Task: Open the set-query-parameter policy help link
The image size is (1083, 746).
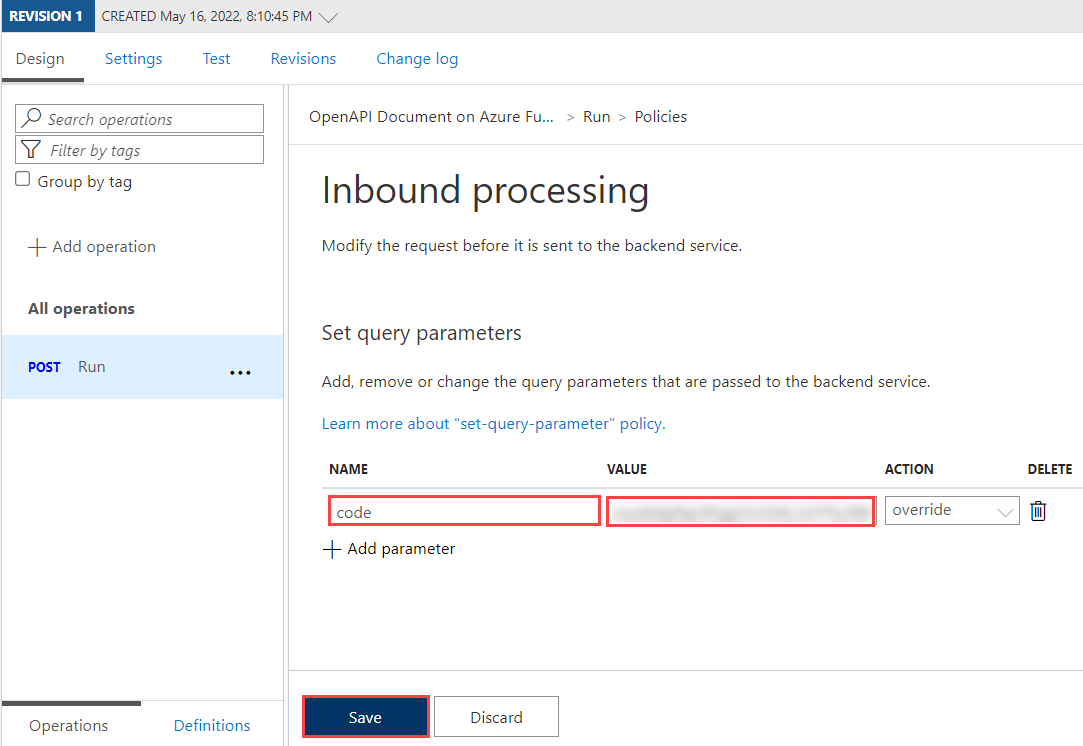Action: click(493, 423)
